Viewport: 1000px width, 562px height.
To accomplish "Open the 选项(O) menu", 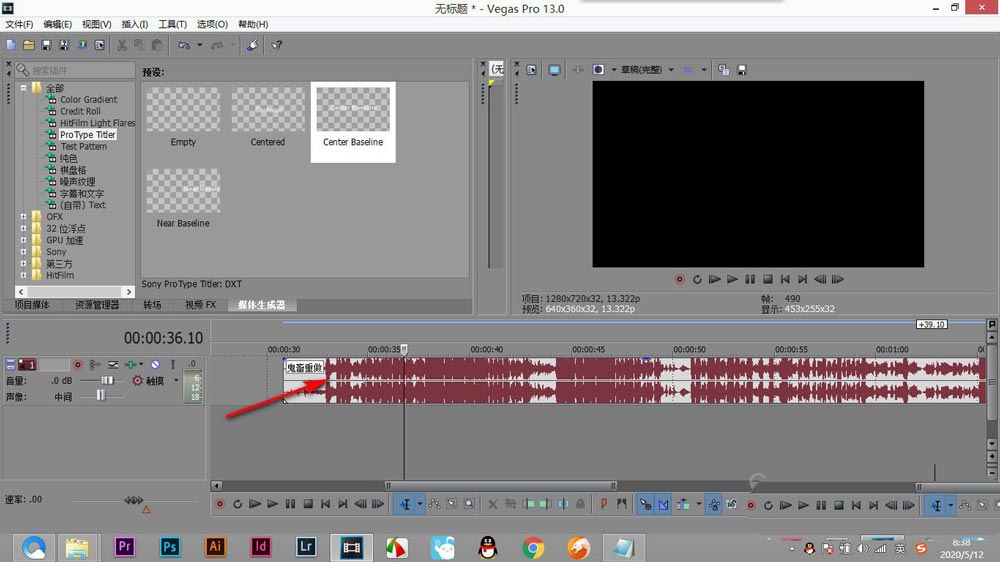I will (212, 24).
